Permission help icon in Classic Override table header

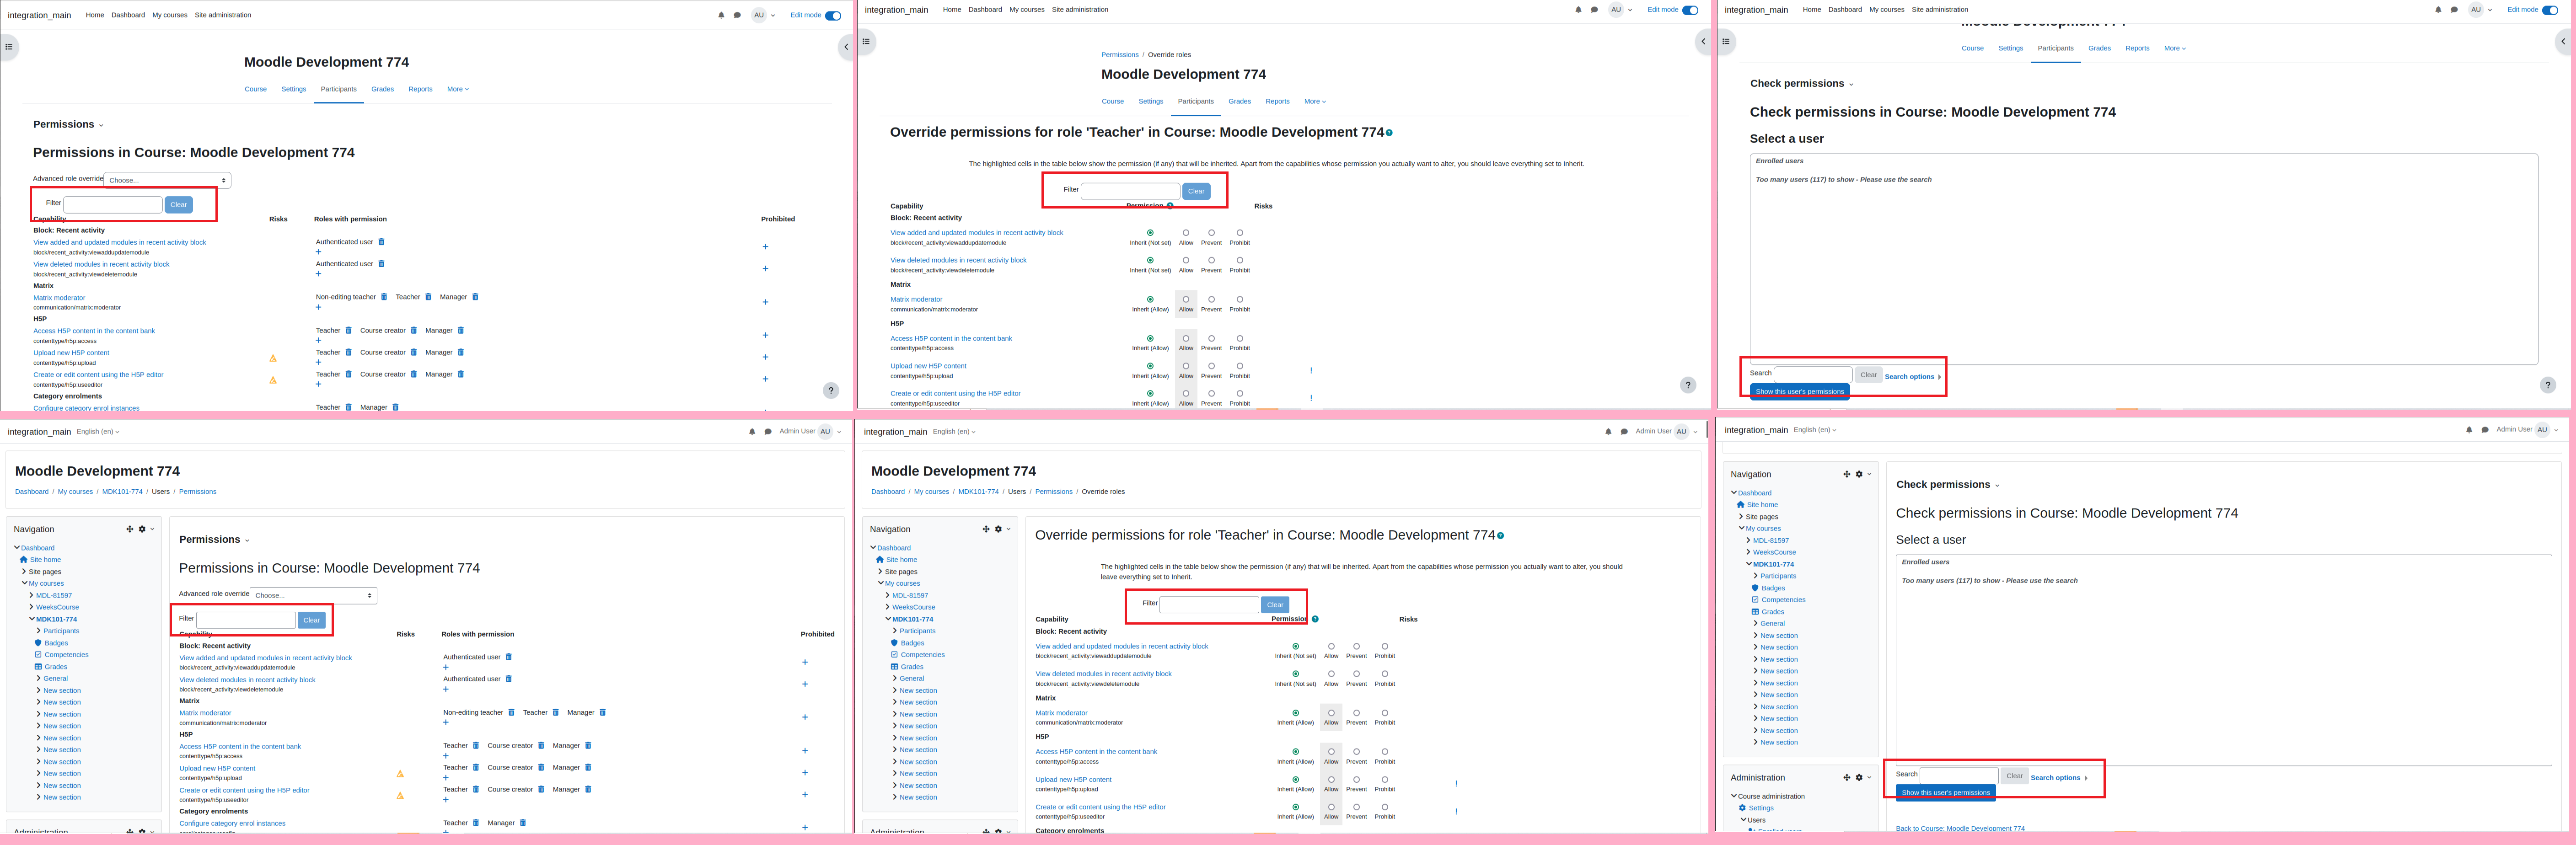click(1315, 619)
